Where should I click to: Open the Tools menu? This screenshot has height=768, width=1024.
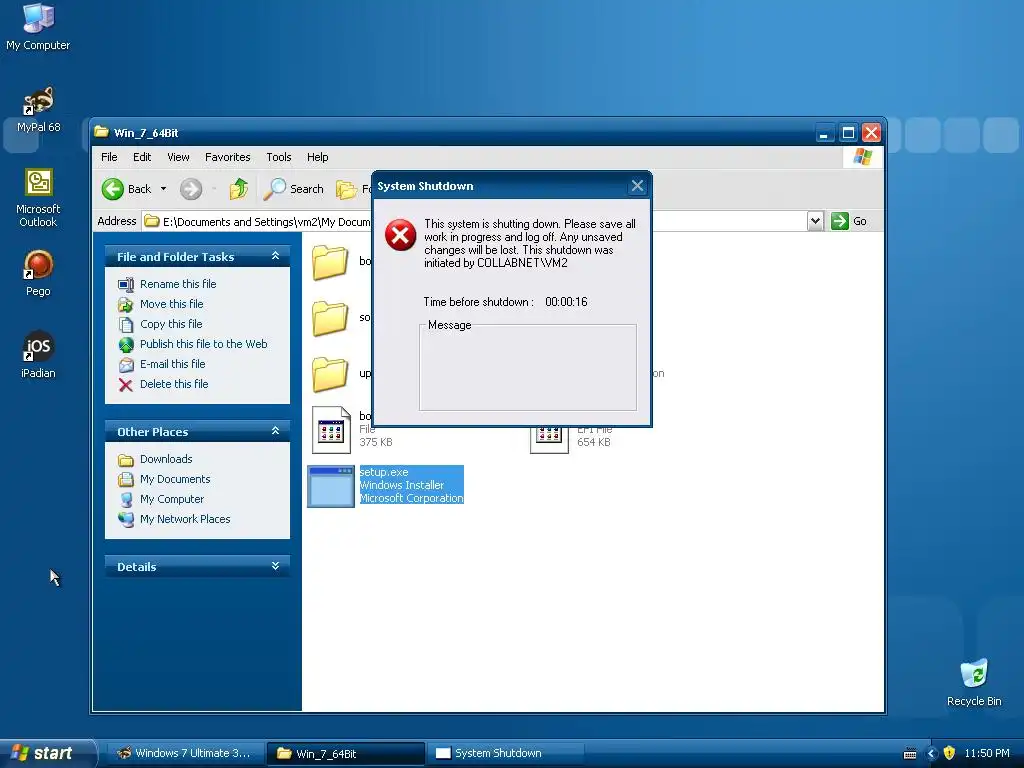coord(279,157)
